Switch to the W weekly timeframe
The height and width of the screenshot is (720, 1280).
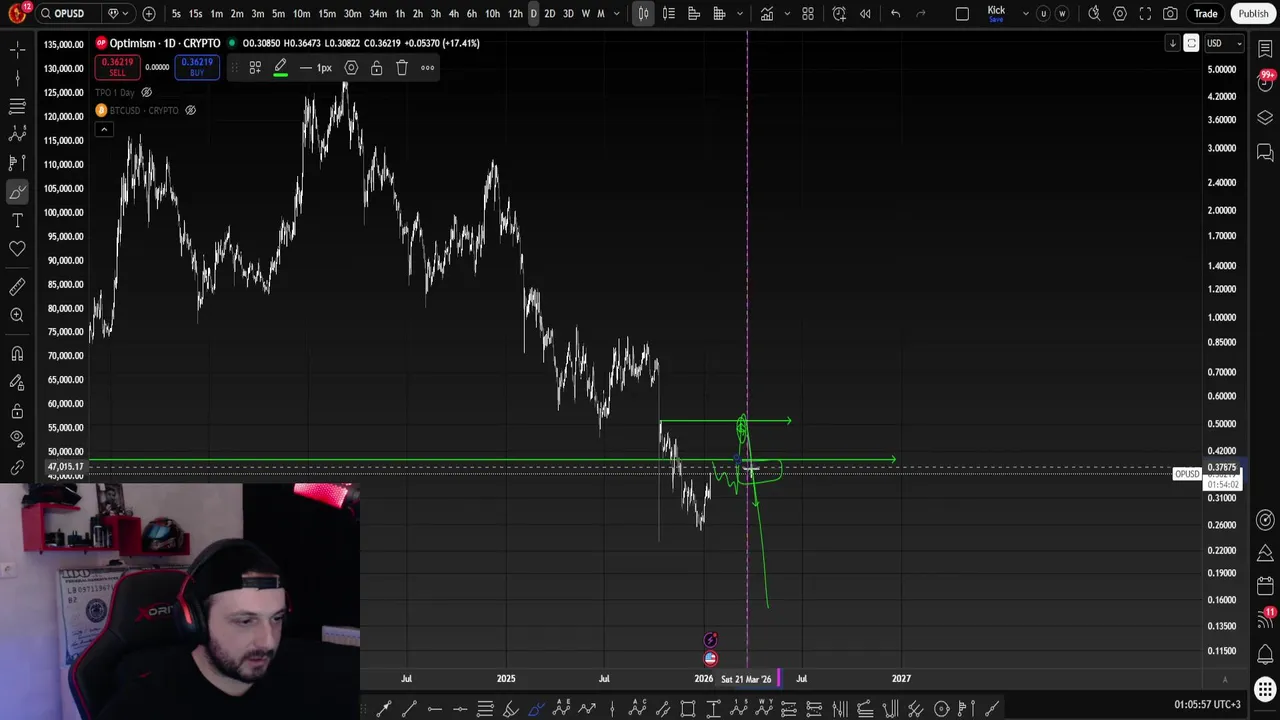[x=585, y=13]
